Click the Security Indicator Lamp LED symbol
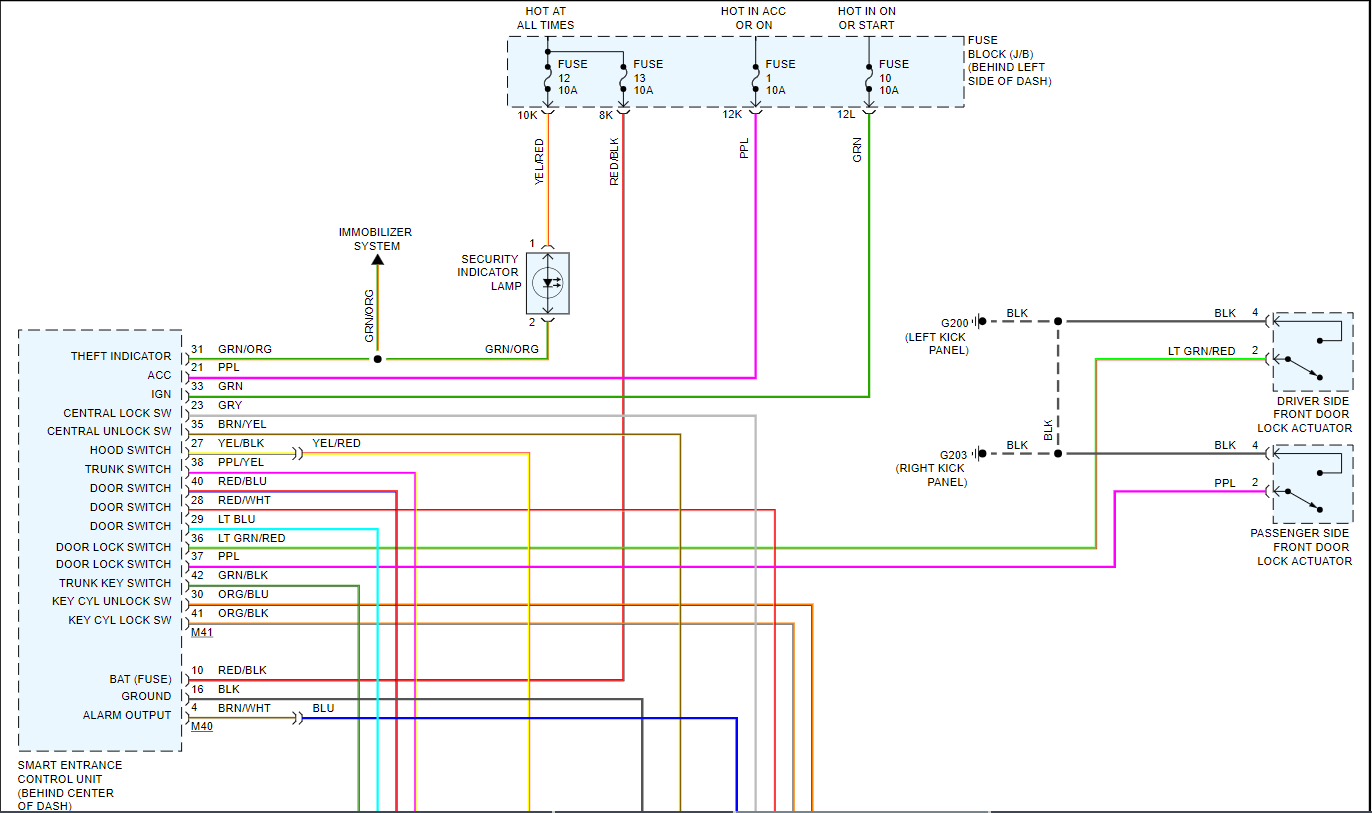 coord(548,283)
